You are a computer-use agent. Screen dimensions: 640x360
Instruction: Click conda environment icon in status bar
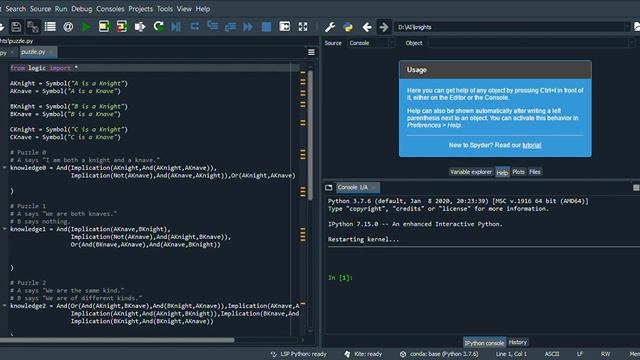403,354
